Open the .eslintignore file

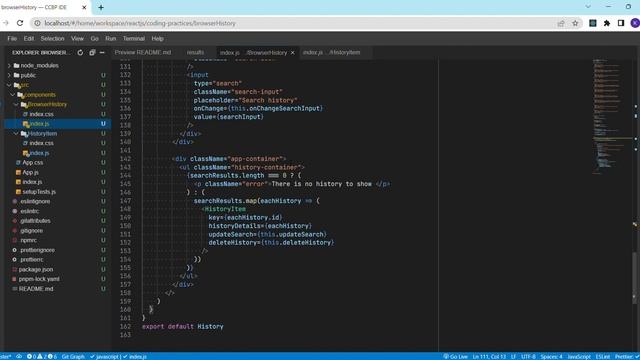click(35, 201)
